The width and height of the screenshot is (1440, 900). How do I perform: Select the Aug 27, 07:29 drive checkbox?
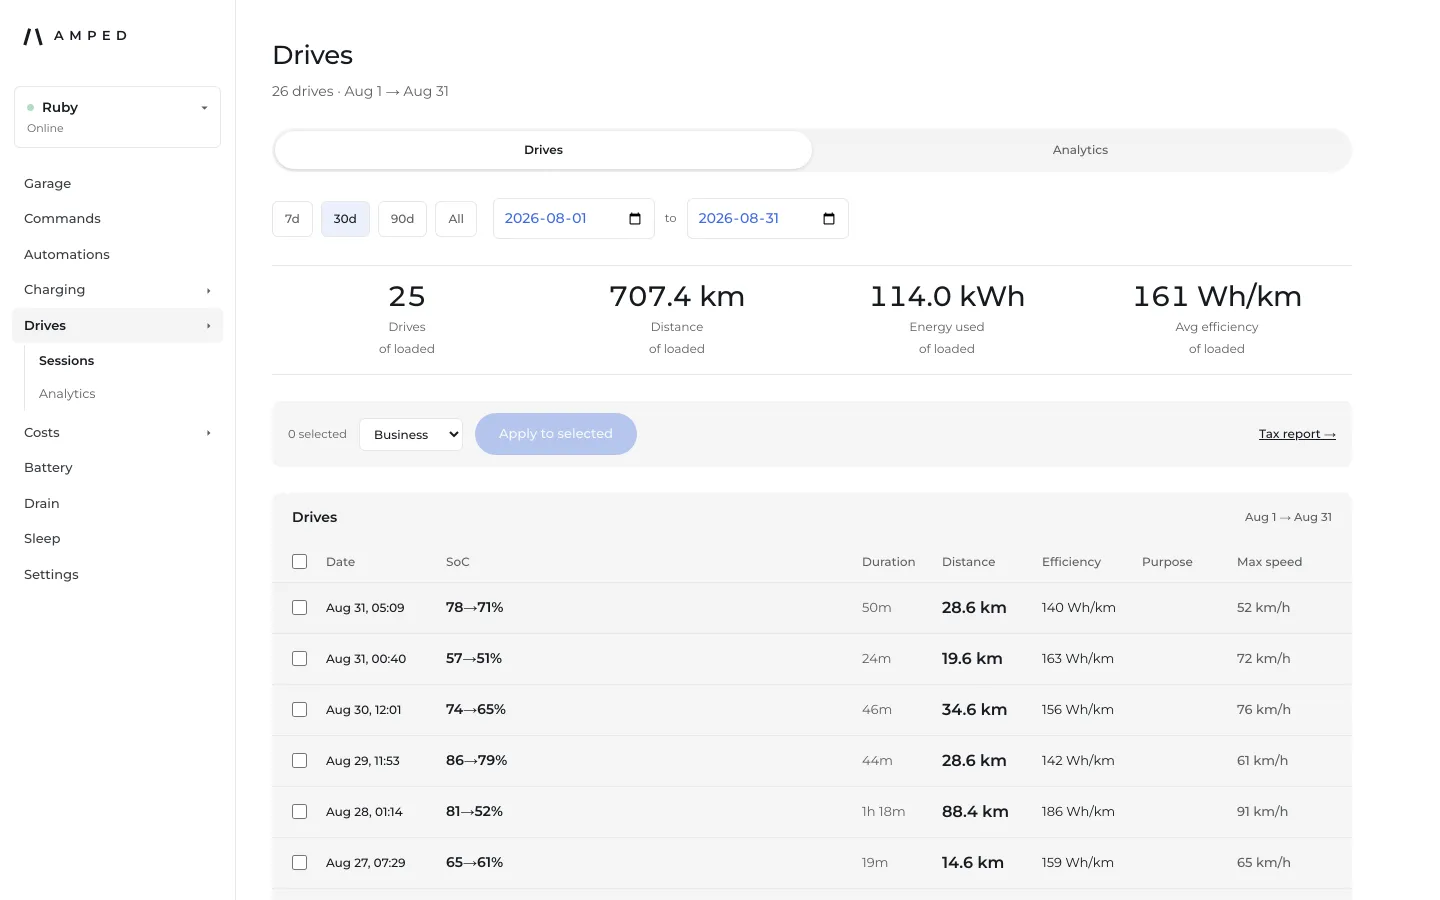click(x=299, y=863)
